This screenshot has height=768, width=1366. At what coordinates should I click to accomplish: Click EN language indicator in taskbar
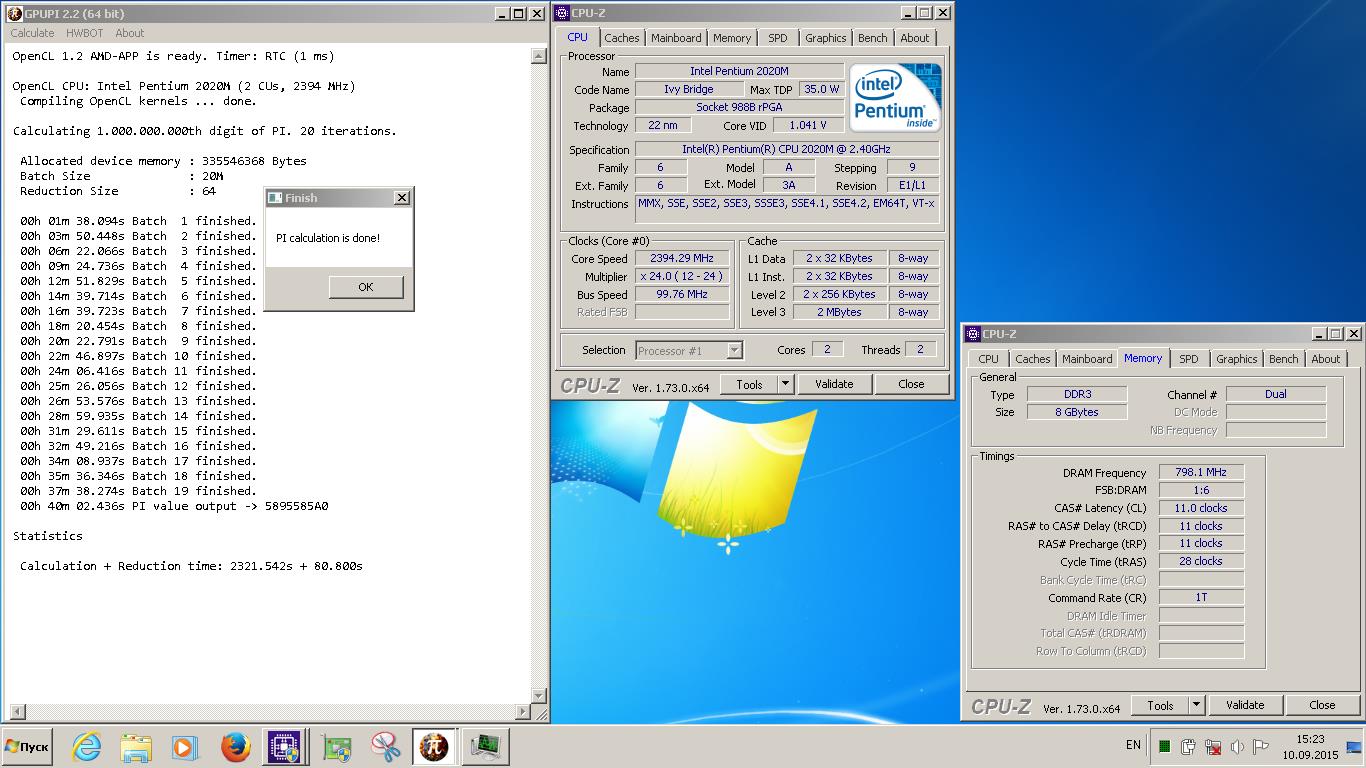1133,745
